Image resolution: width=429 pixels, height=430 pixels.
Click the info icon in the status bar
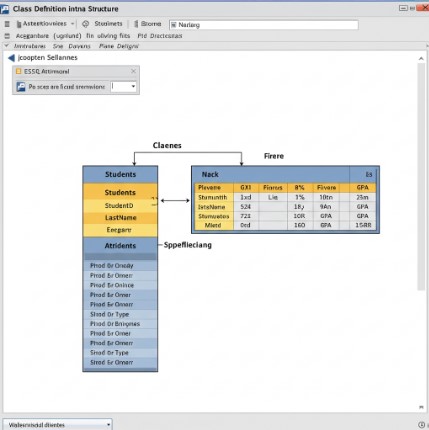[421, 425]
